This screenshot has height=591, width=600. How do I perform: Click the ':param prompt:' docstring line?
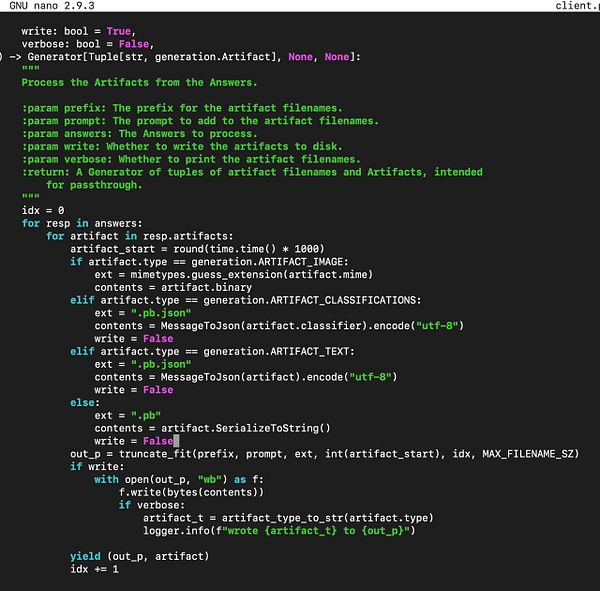coord(200,121)
